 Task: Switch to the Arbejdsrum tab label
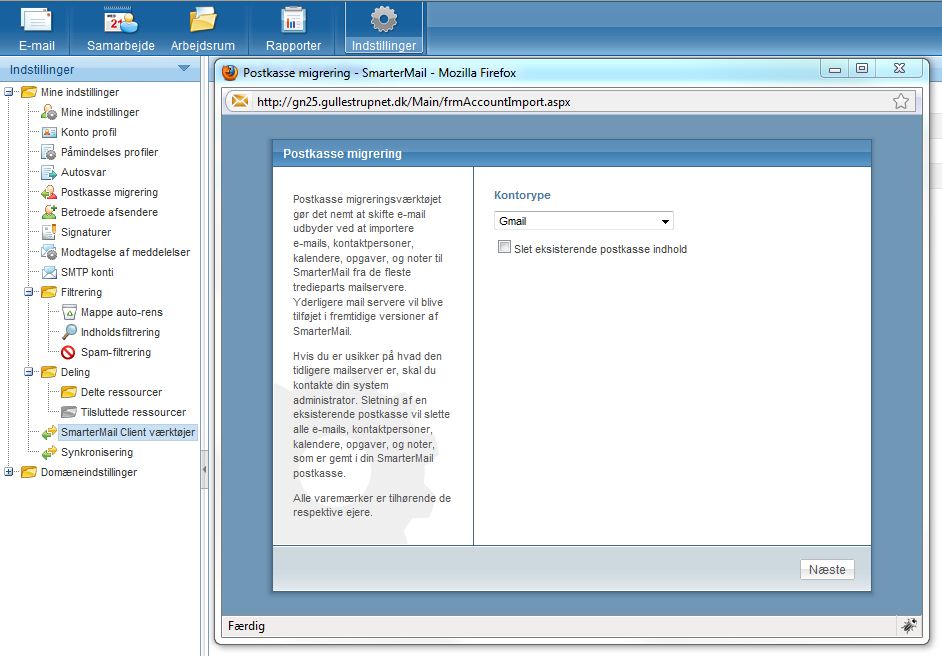click(203, 46)
